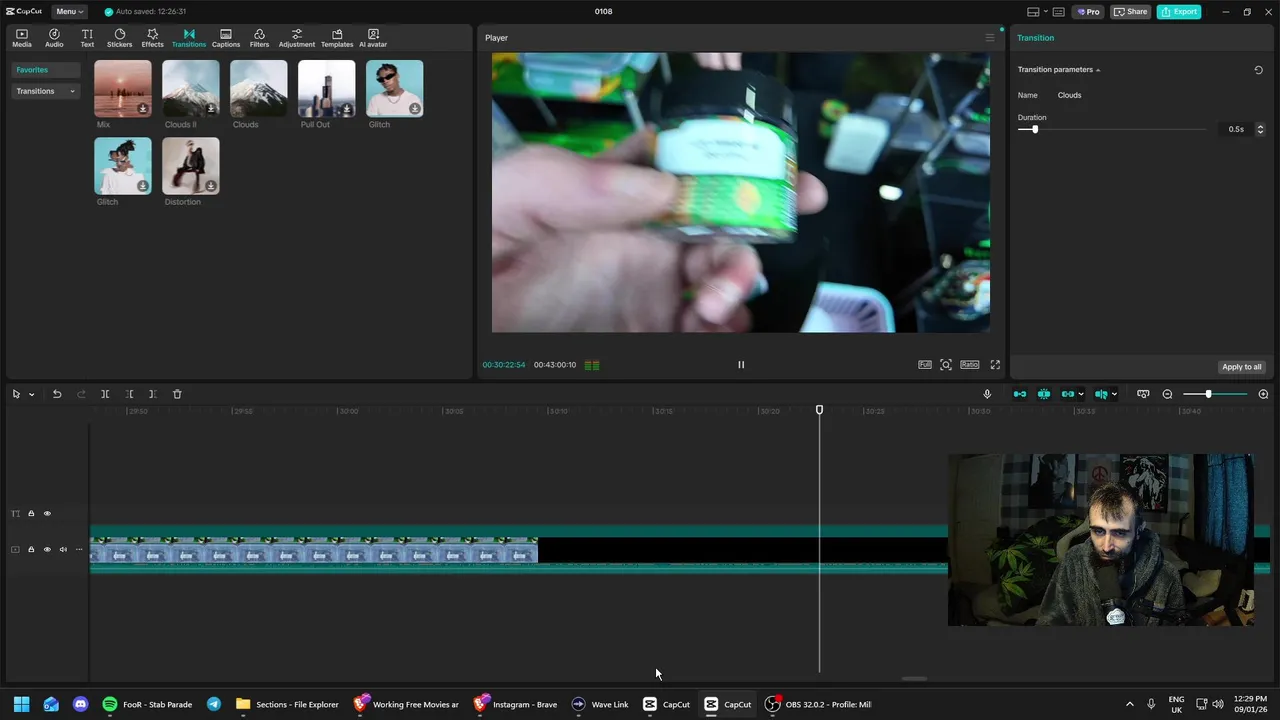Select the pointer selection tool
This screenshot has width=1280, height=720.
(16, 394)
